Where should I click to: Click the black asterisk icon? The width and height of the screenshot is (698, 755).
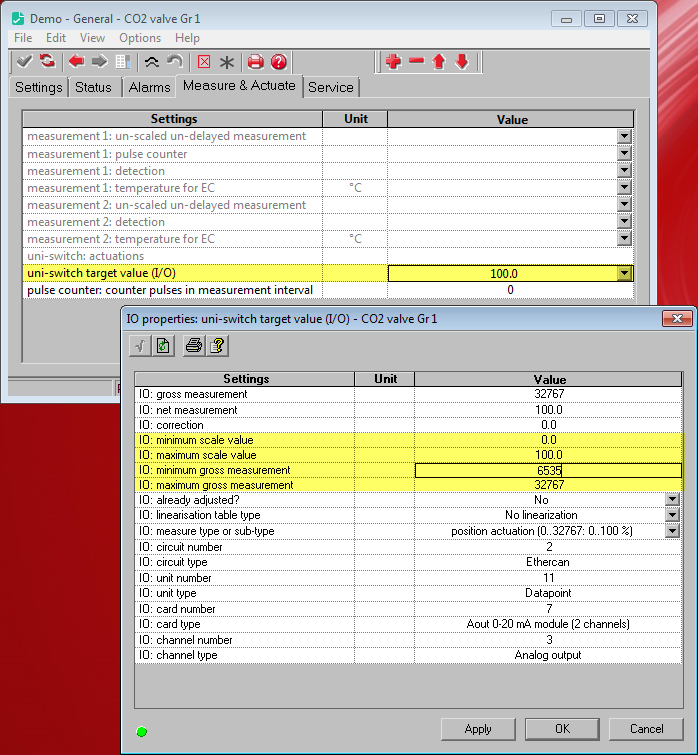tap(227, 62)
